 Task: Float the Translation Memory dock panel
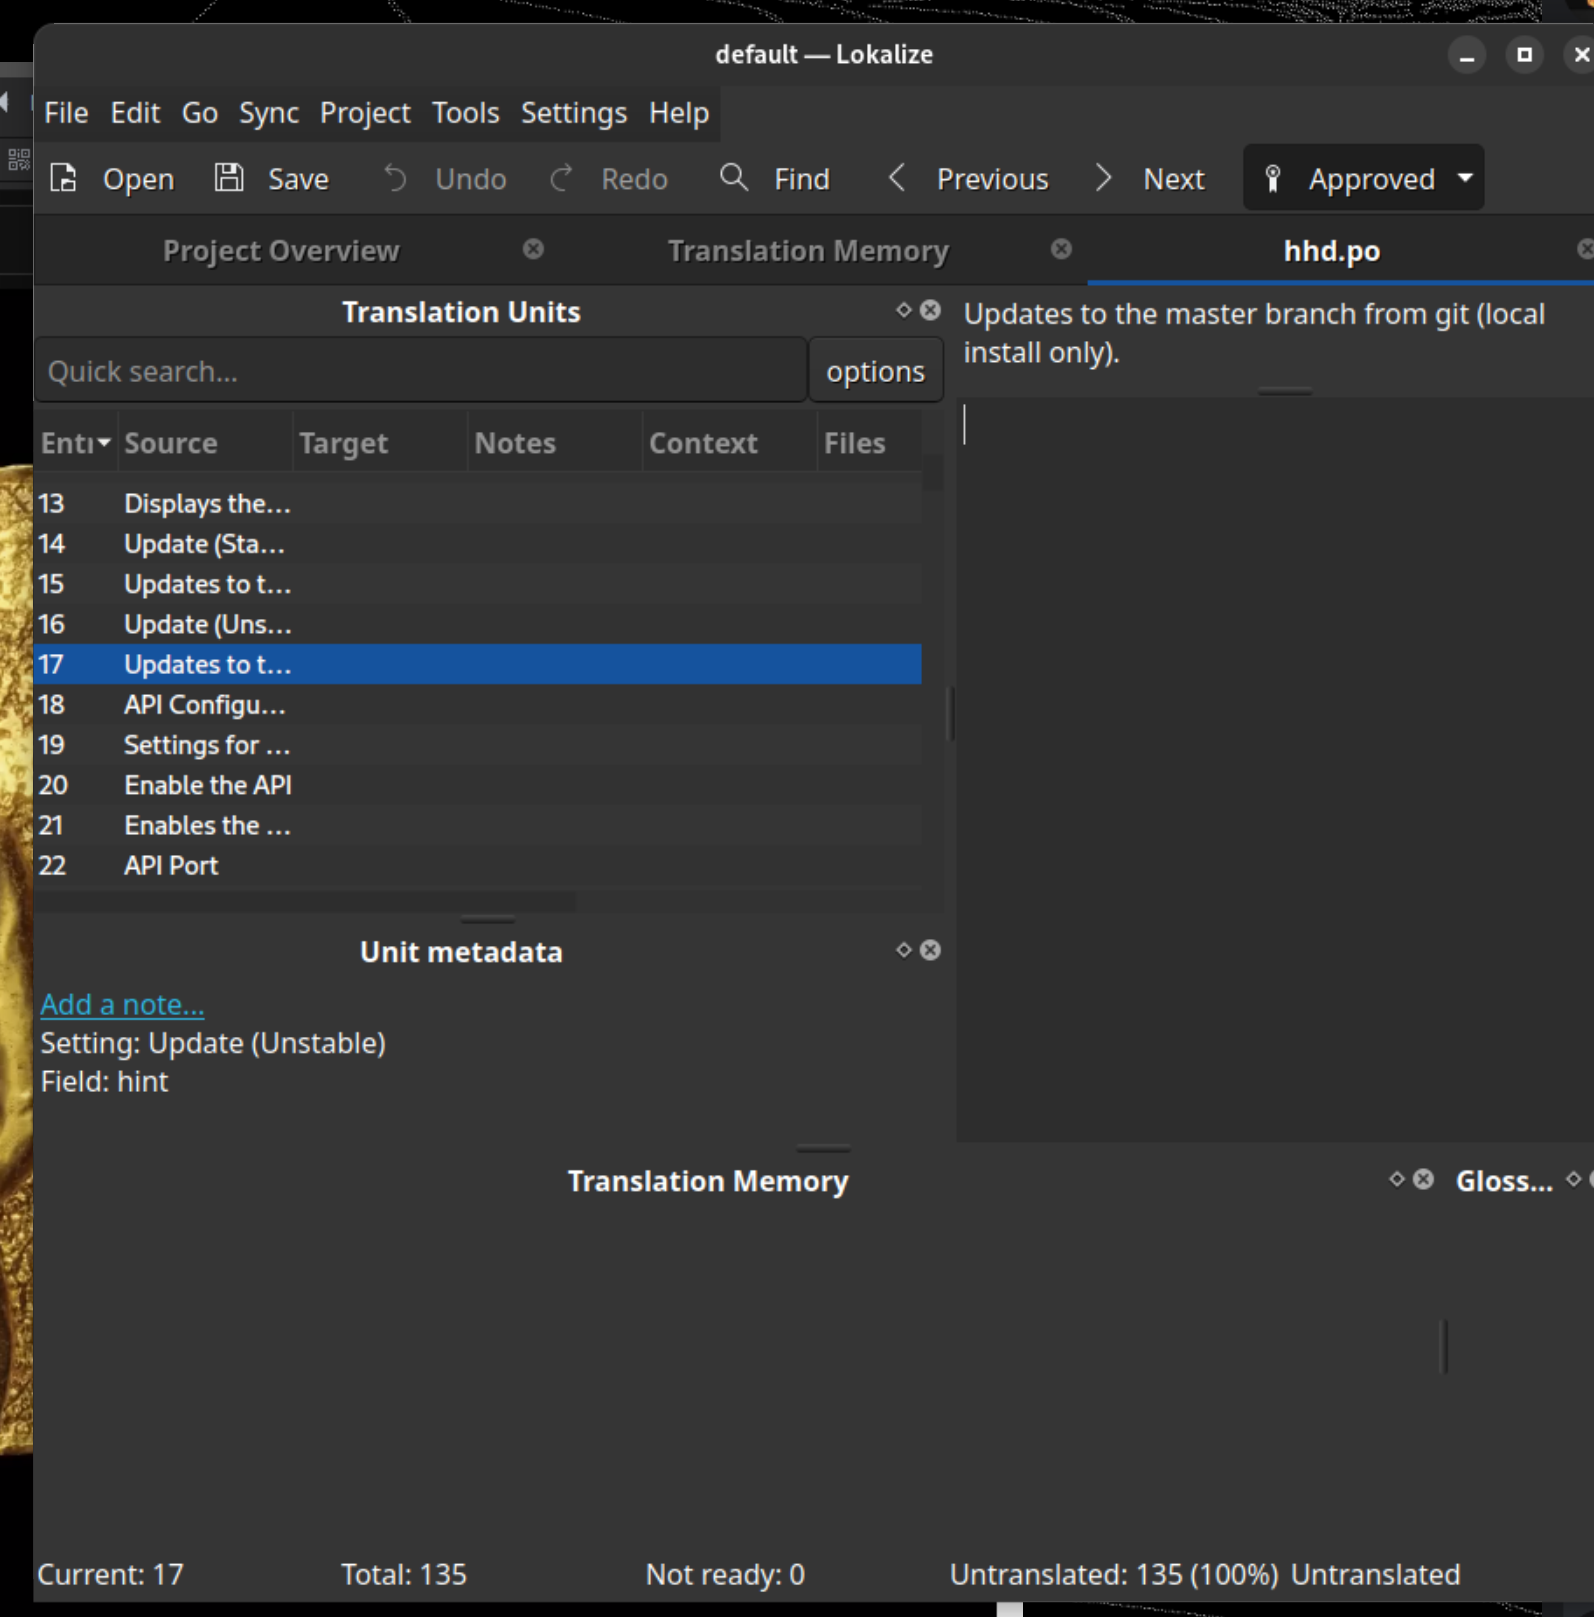[x=1397, y=1180]
